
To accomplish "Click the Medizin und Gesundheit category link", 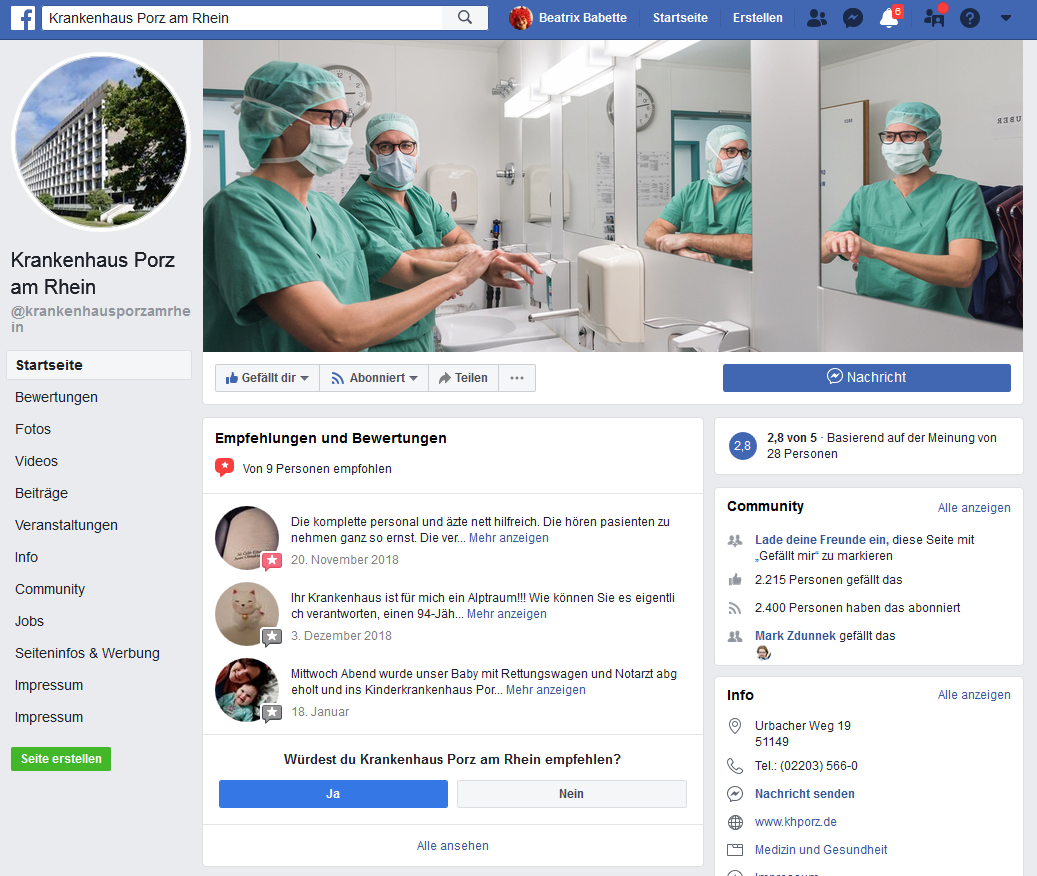I will coord(821,850).
